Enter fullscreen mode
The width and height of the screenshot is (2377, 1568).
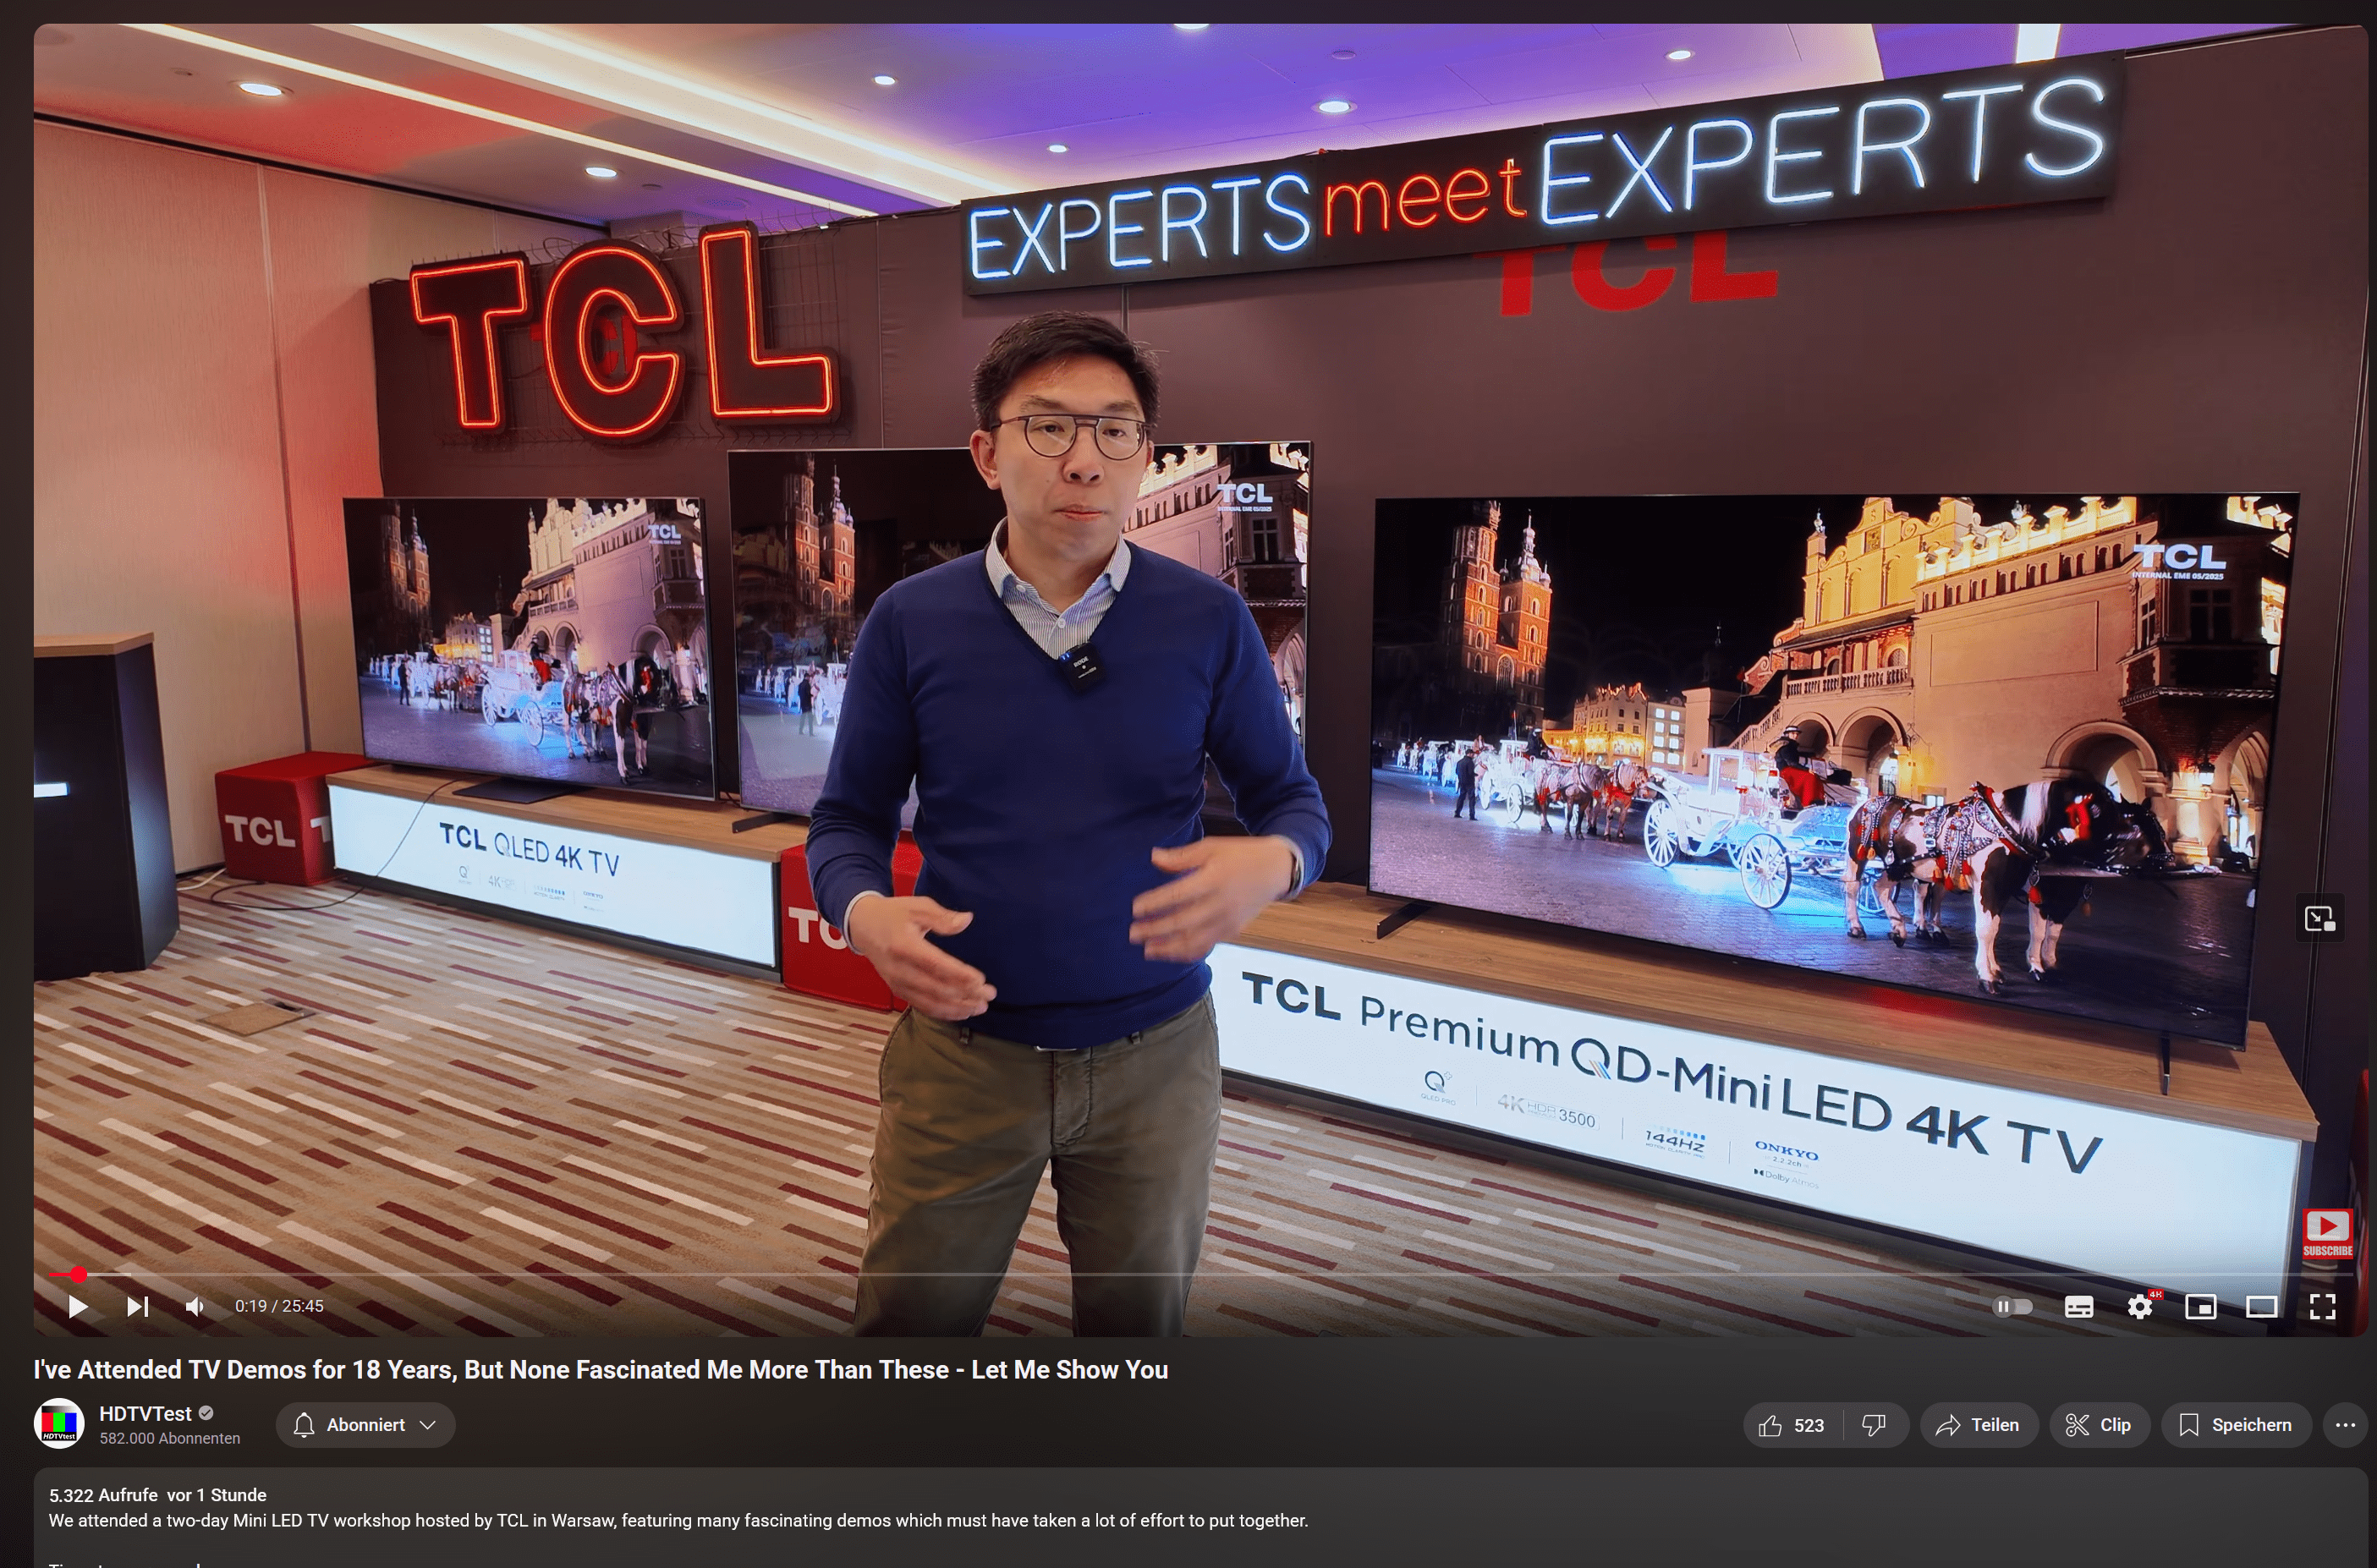coord(2323,1306)
